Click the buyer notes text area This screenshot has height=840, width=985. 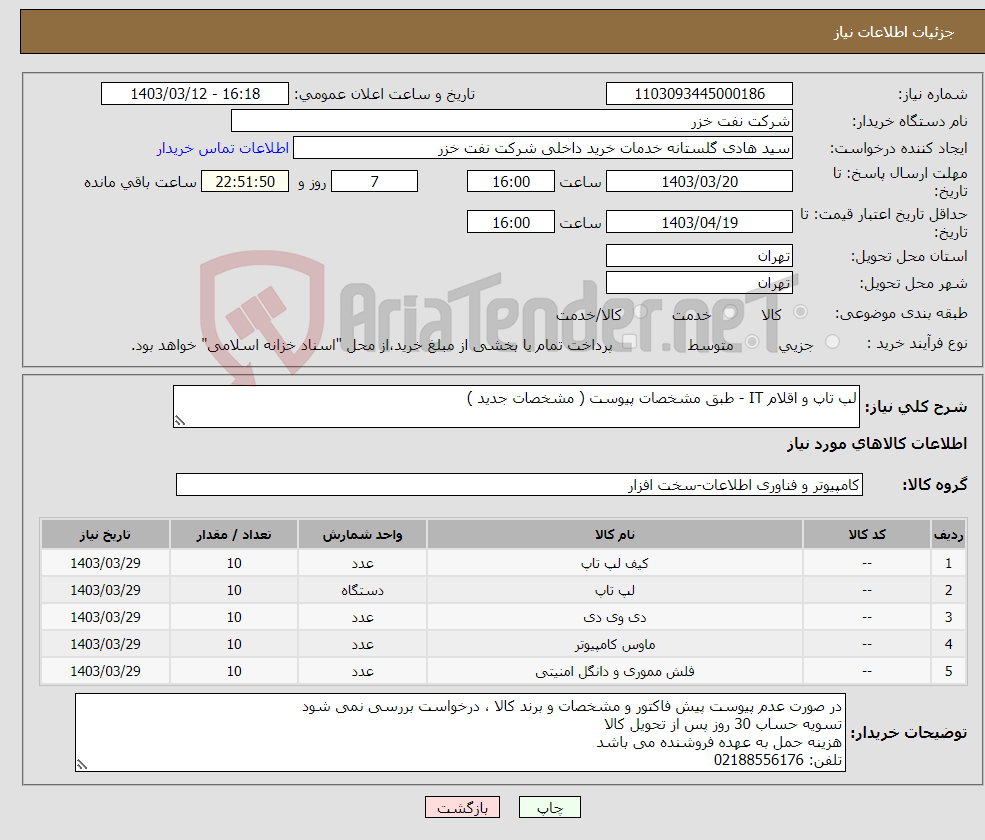click(x=460, y=733)
